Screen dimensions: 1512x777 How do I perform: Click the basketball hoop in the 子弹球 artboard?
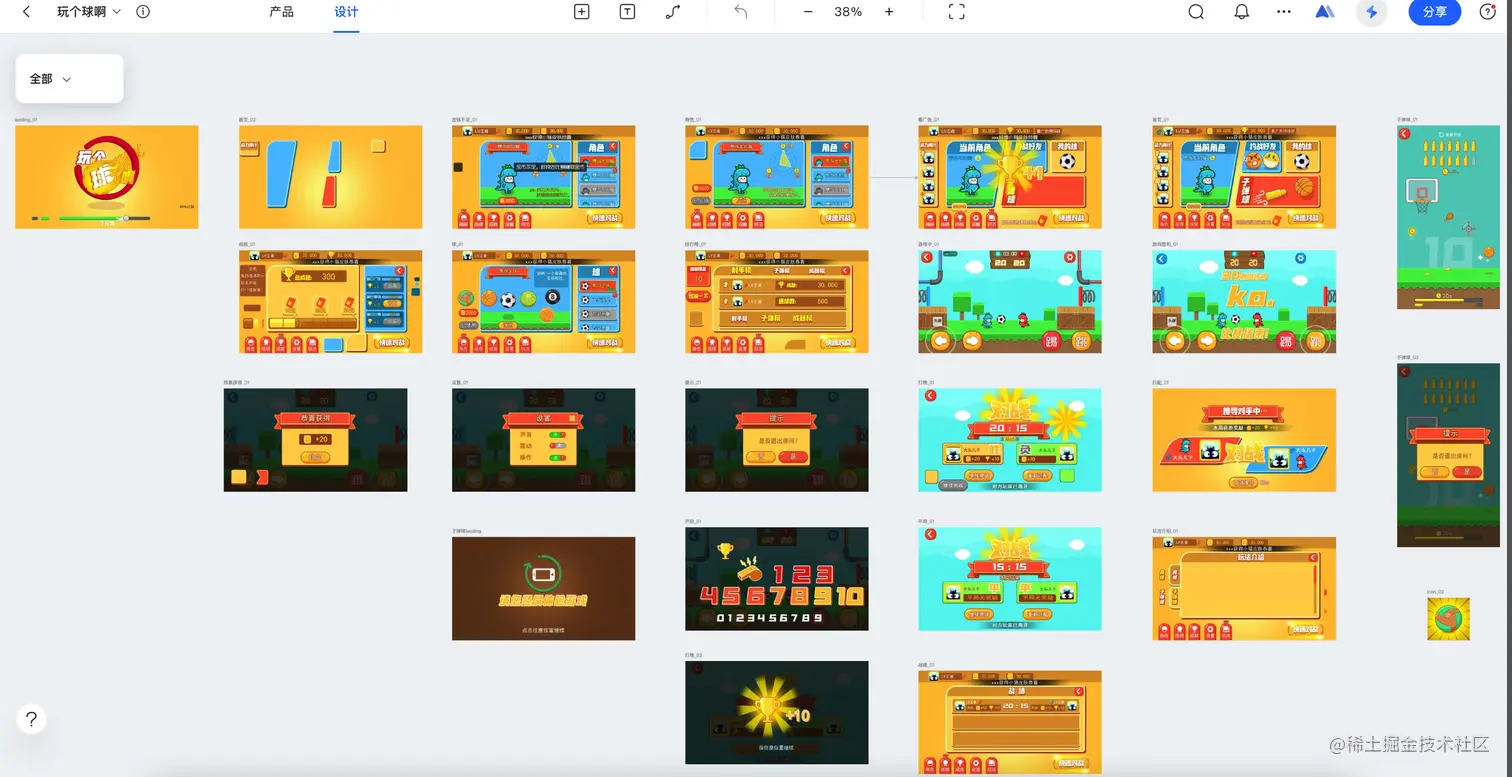[1421, 197]
